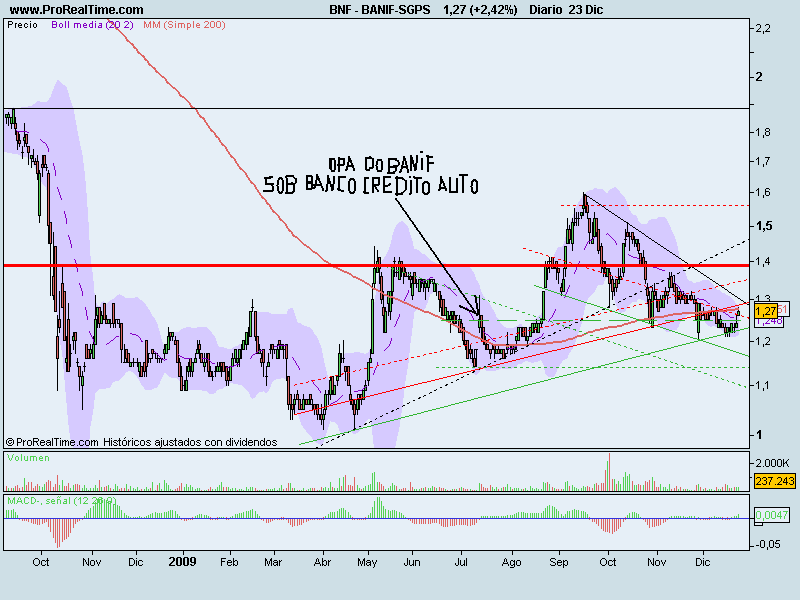Screen dimensions: 800x600
Task: Open the MACD-, señal (12 26 9) label
Action: click(x=62, y=501)
